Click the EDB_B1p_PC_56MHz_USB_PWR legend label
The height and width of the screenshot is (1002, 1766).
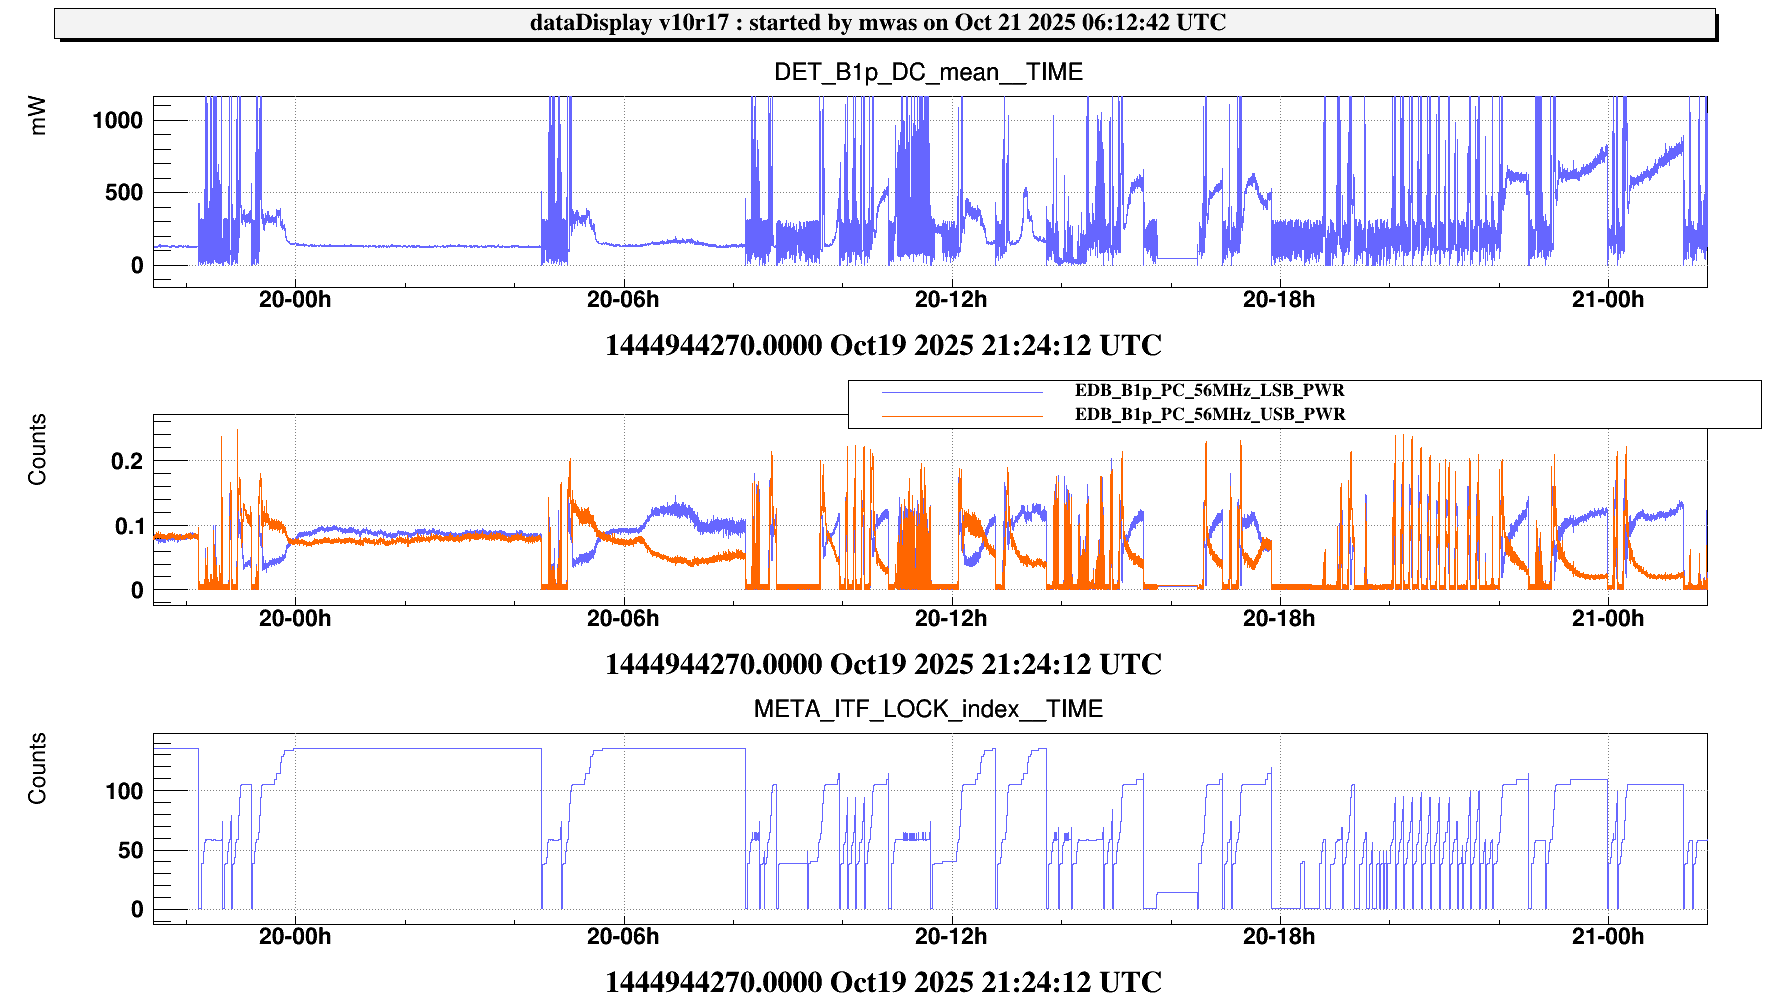pyautogui.click(x=1209, y=414)
